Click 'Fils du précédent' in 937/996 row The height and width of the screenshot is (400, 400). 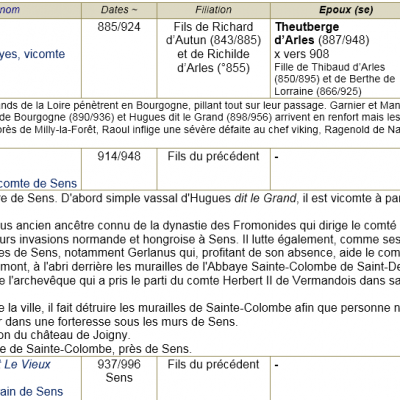[x=213, y=364]
